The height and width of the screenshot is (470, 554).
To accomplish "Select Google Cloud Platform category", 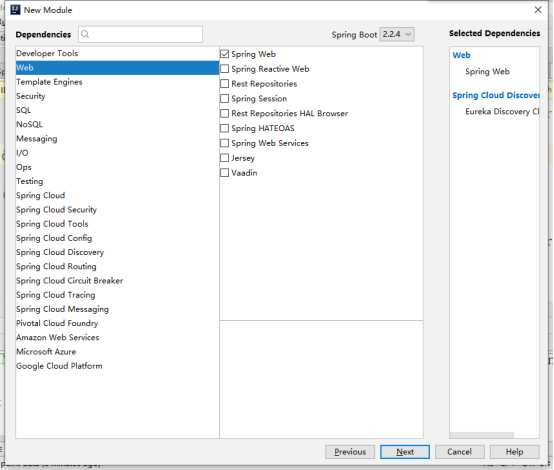I will (x=117, y=366).
